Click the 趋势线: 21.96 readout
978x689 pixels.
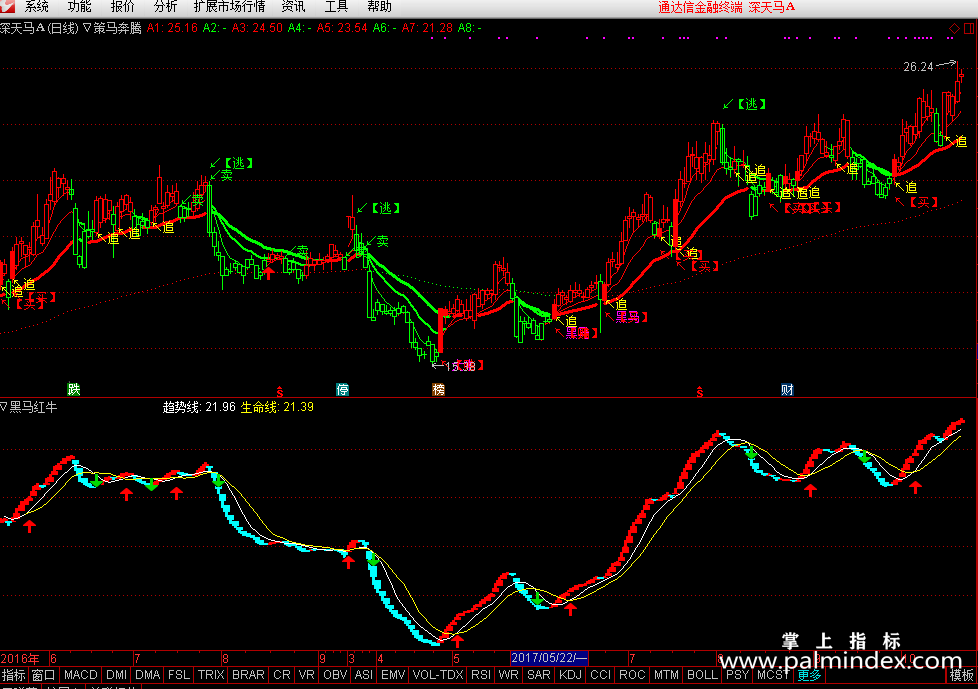[199, 407]
